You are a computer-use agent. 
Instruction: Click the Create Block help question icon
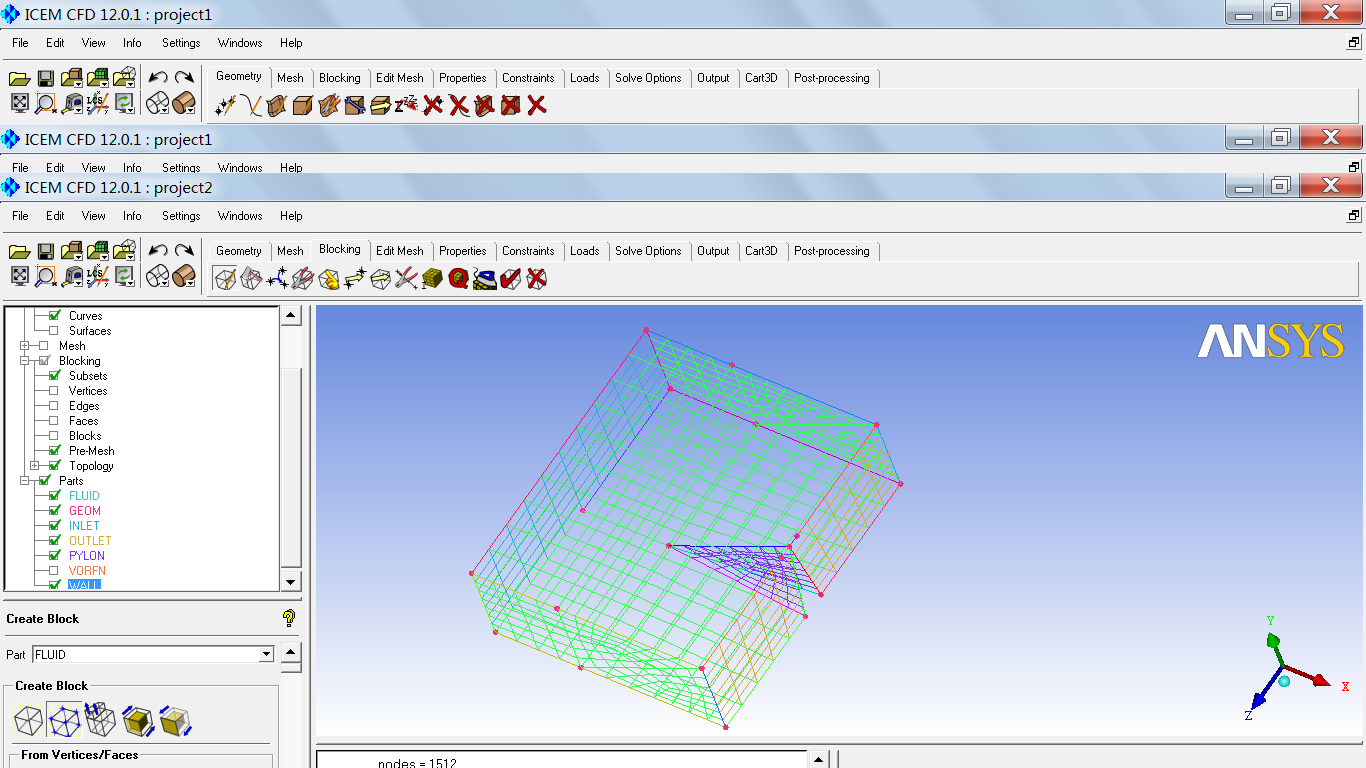click(x=289, y=618)
